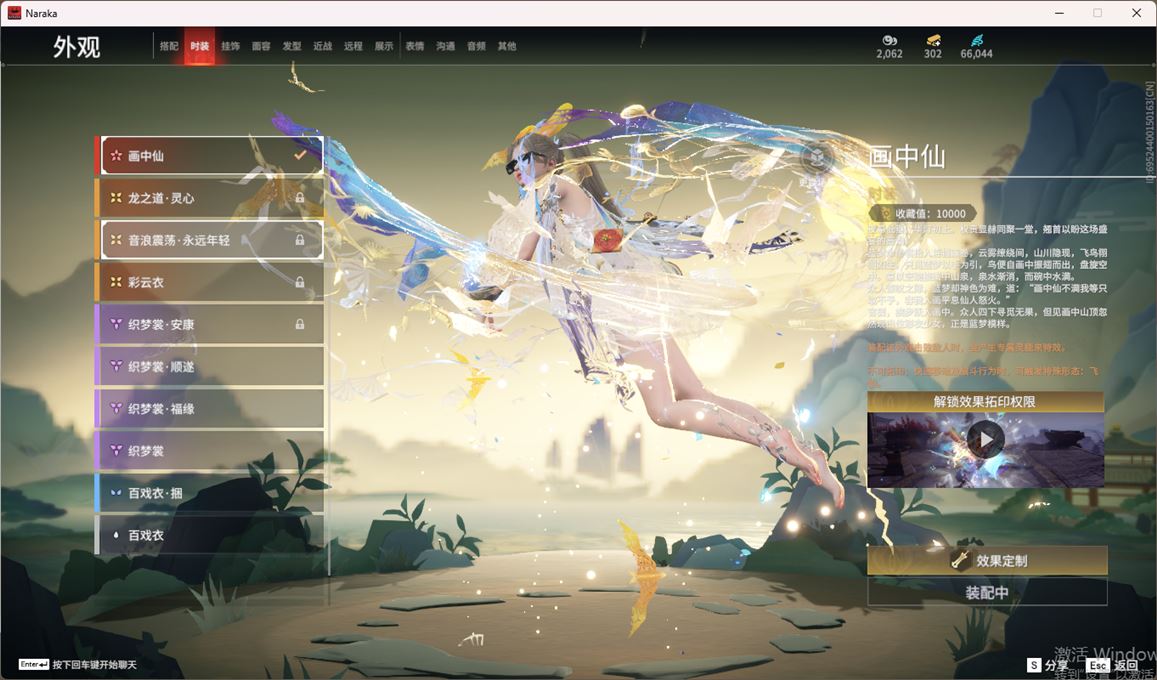
Task: Click the gold ingot currency icon
Action: coord(933,40)
